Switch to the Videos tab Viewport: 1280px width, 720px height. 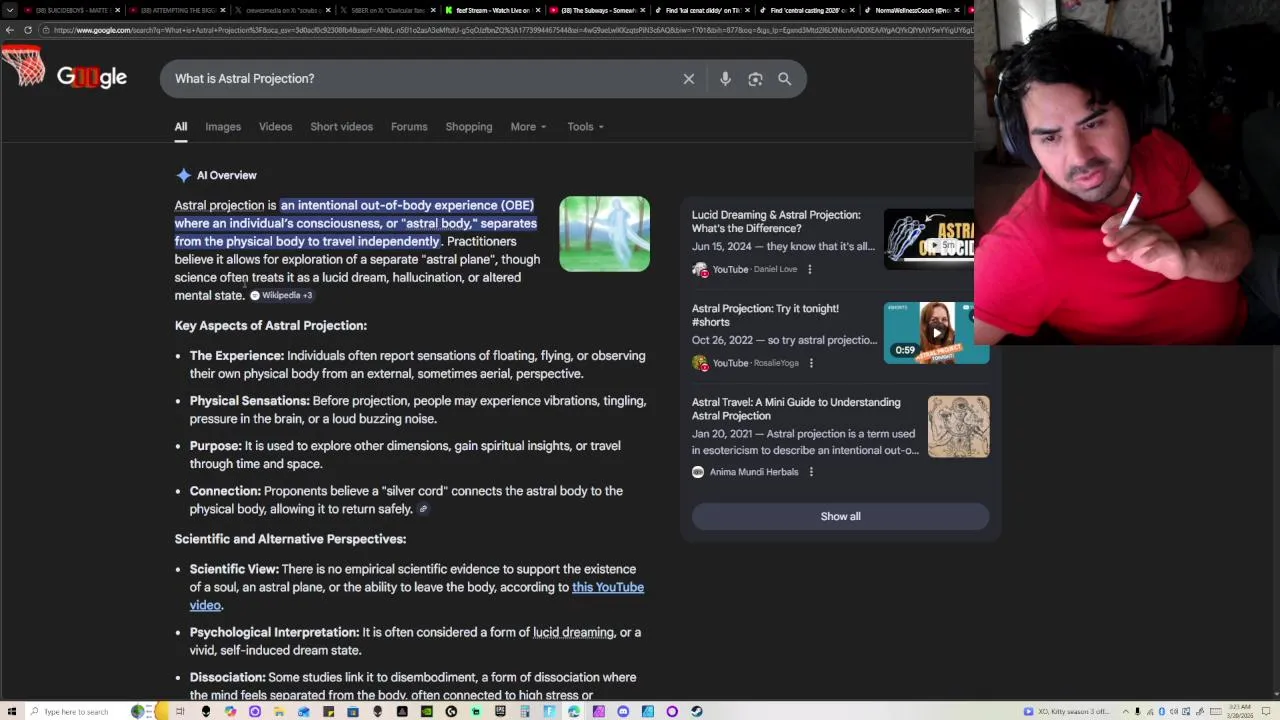pyautogui.click(x=275, y=127)
